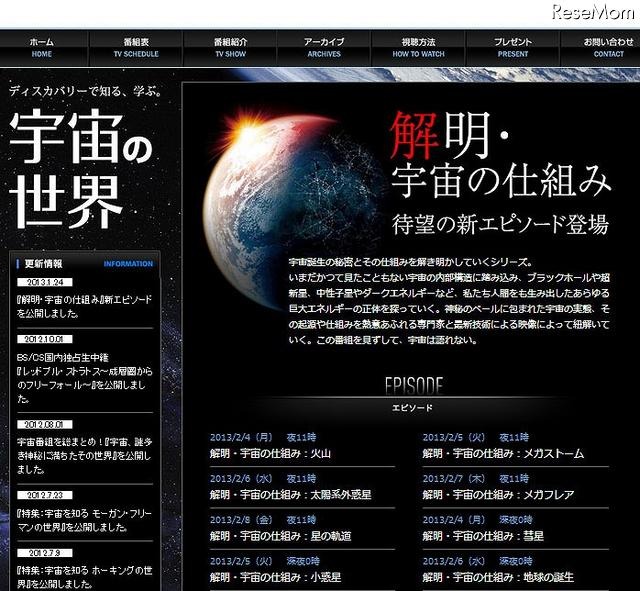The height and width of the screenshot is (591, 640).
Task: Click the 2013/2/4（月）夜11時 air time
Action: [x=263, y=438]
